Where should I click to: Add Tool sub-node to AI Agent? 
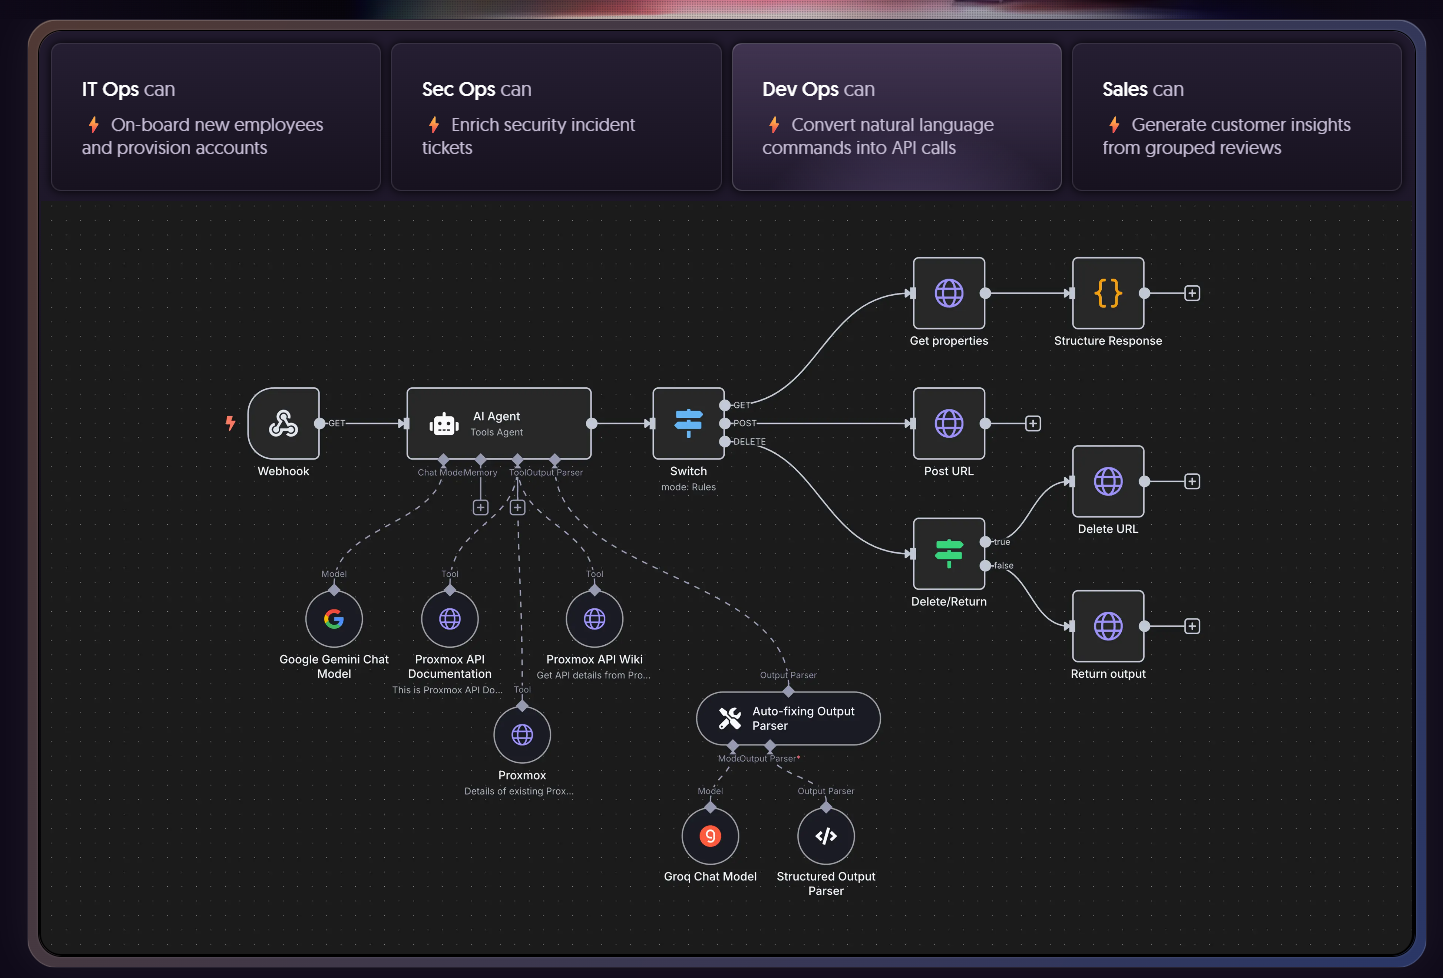[517, 507]
